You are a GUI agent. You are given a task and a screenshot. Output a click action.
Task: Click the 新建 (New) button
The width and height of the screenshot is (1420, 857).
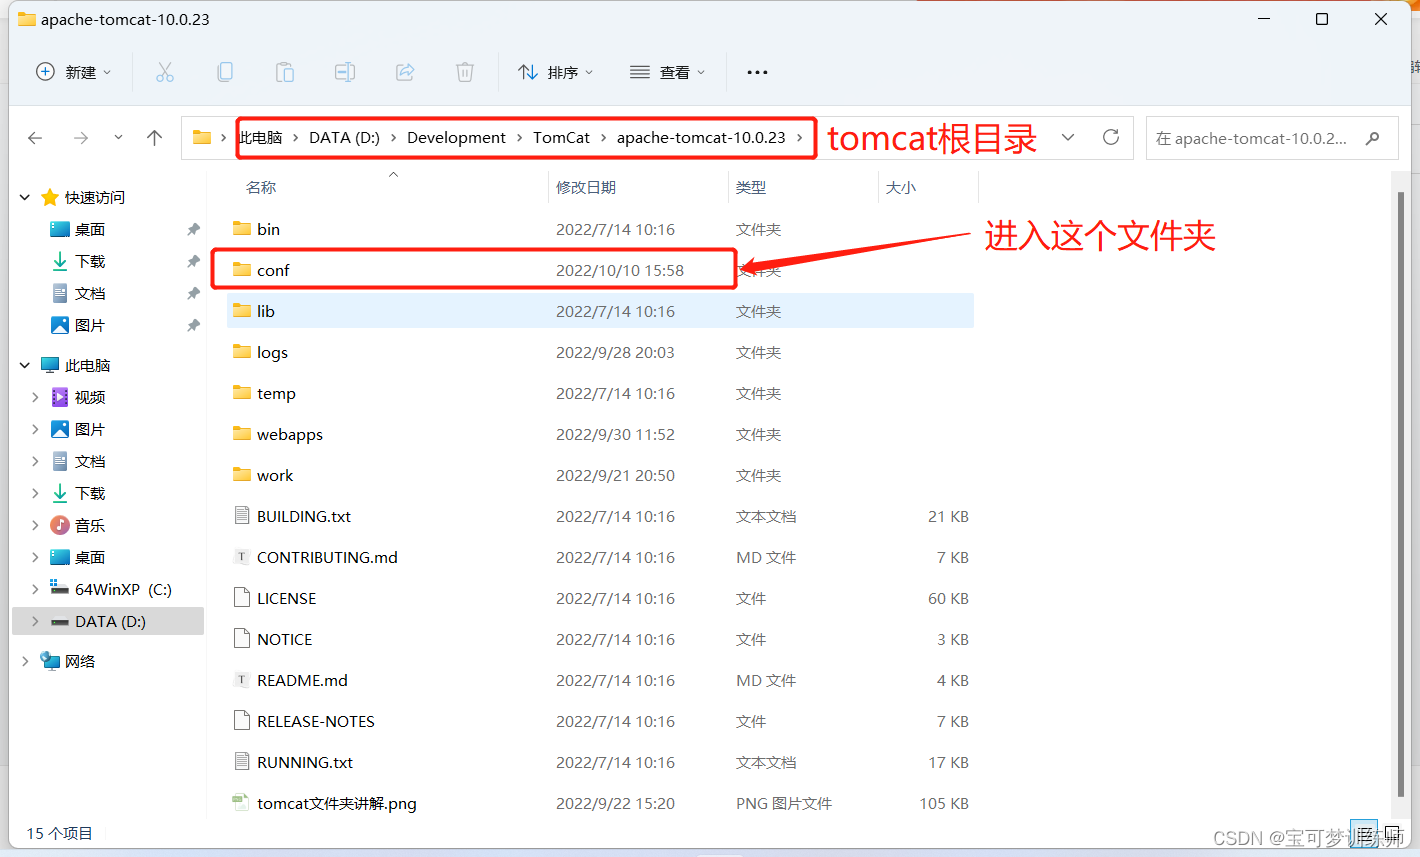(x=72, y=71)
